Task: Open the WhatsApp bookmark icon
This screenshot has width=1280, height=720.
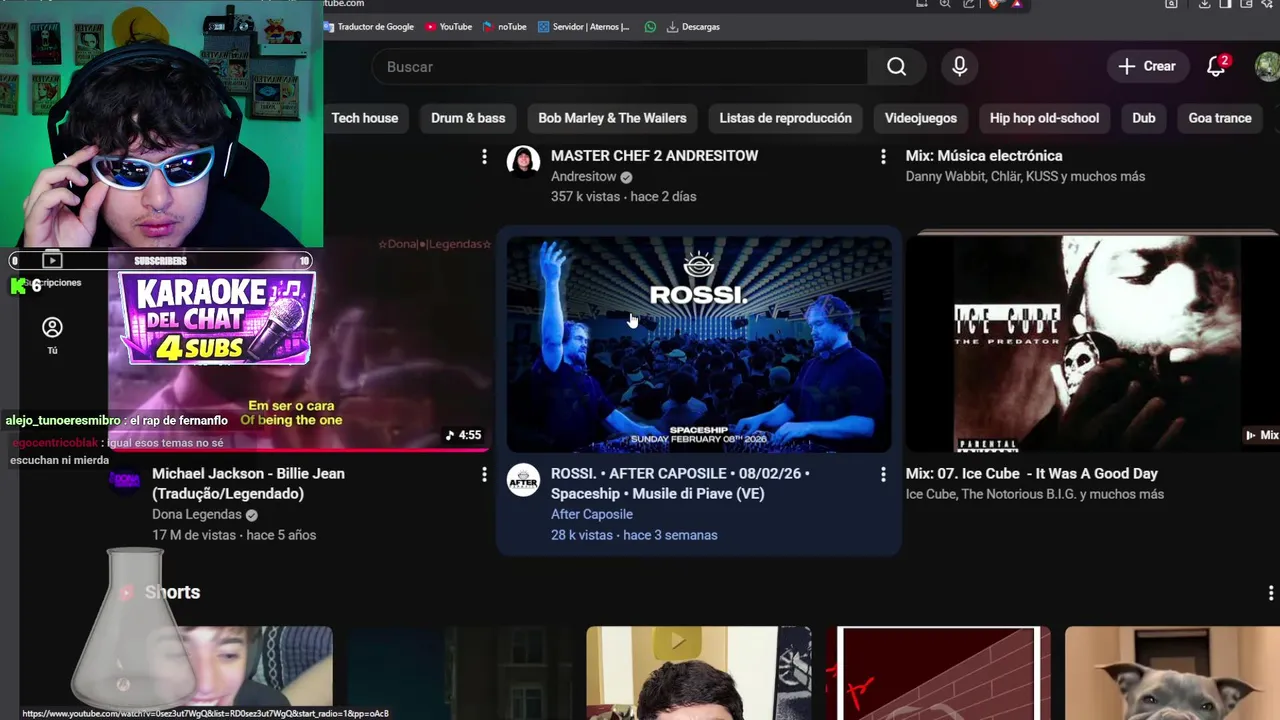Action: [x=650, y=27]
